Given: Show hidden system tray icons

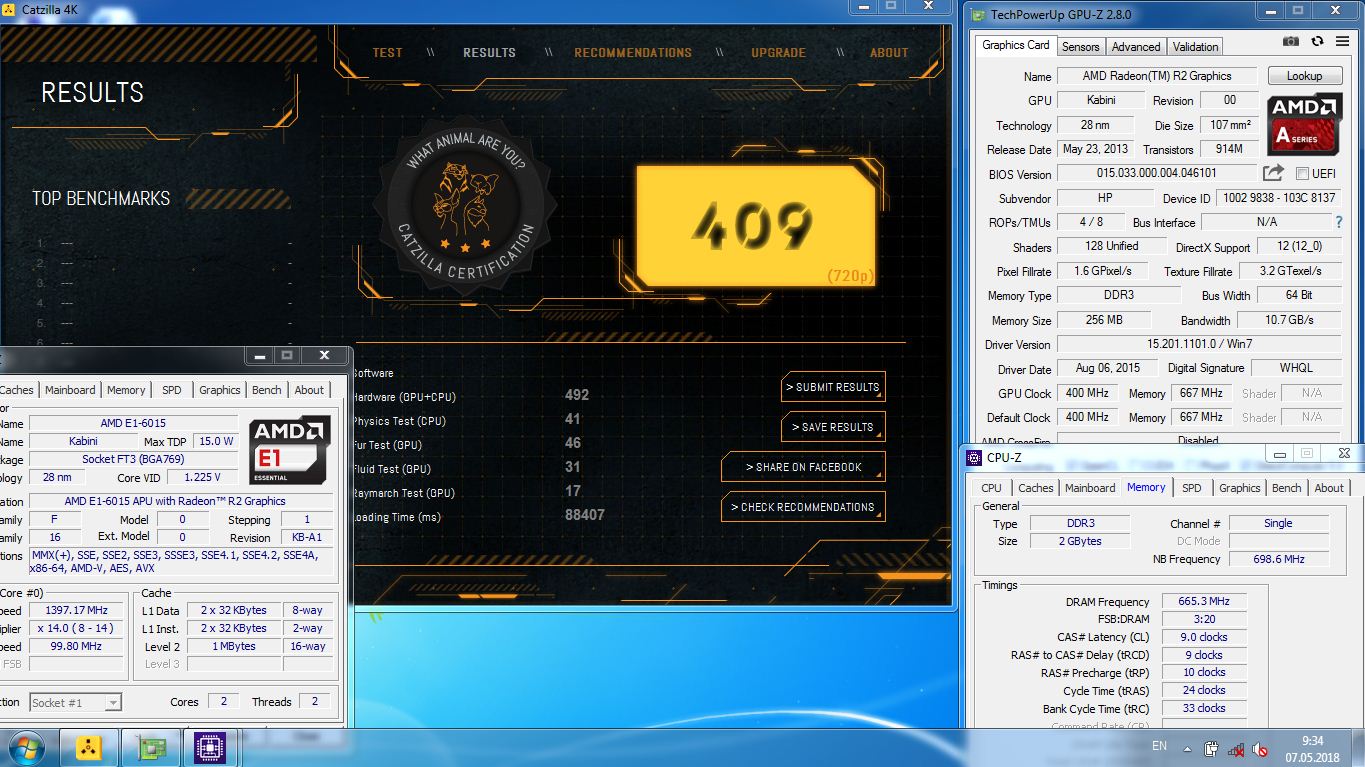Looking at the screenshot, I should point(1187,748).
